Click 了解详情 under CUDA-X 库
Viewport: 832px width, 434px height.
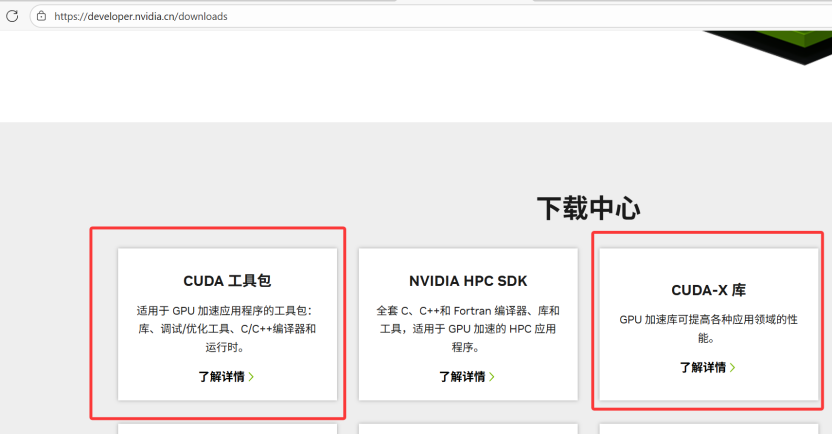(x=703, y=367)
